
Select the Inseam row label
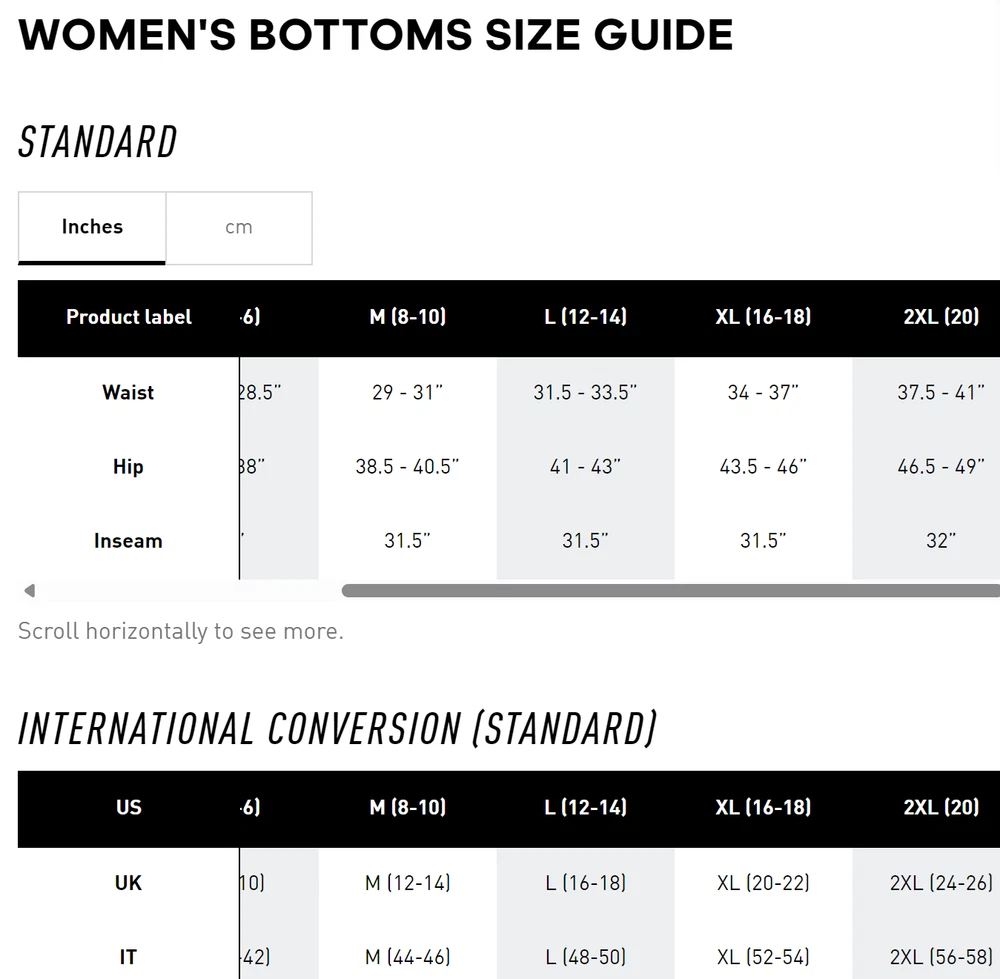[x=128, y=541]
